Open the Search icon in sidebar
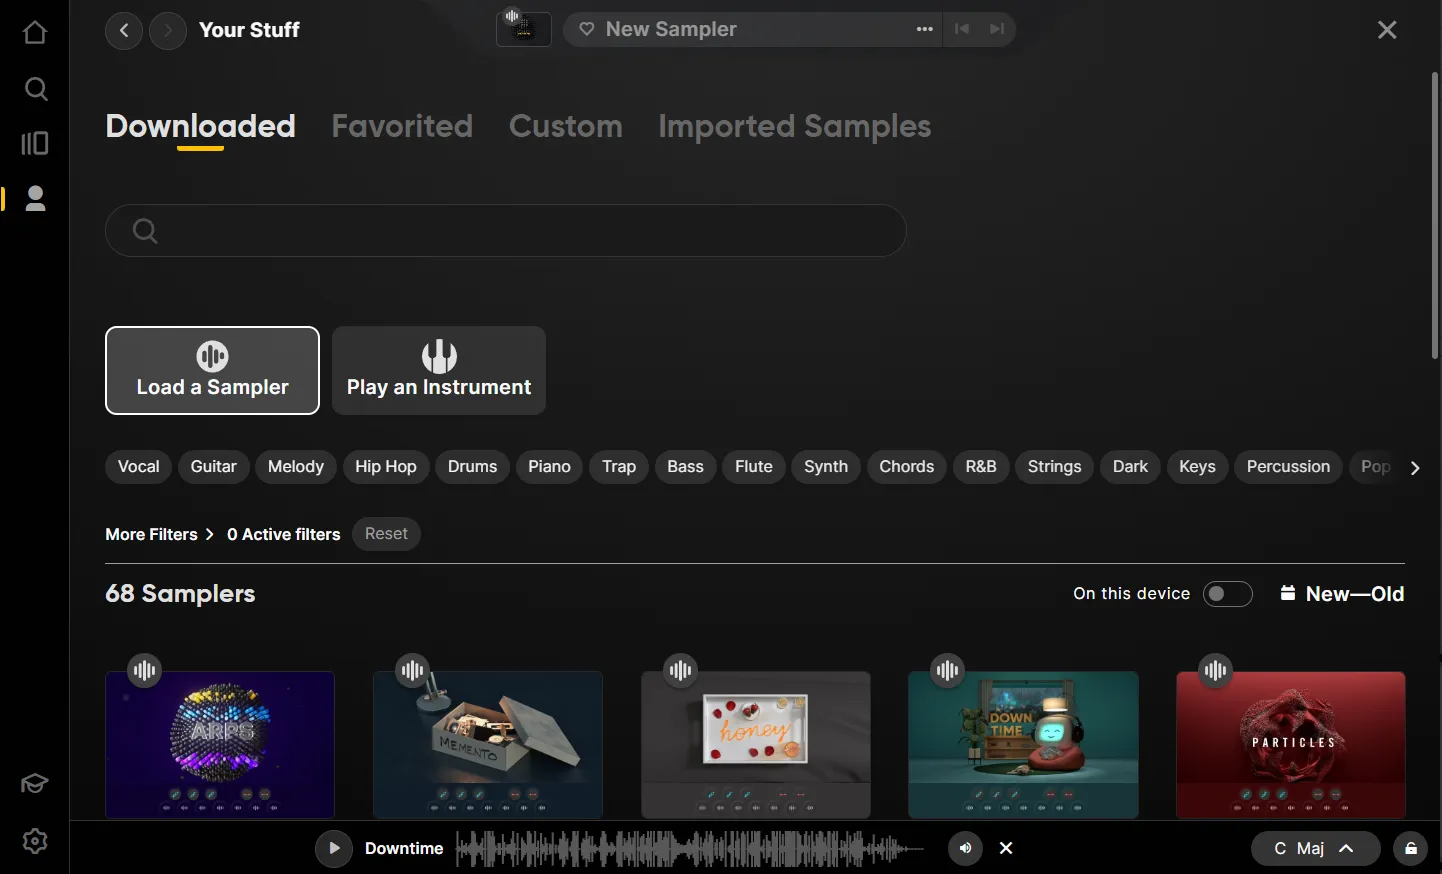The width and height of the screenshot is (1442, 874). [x=35, y=89]
